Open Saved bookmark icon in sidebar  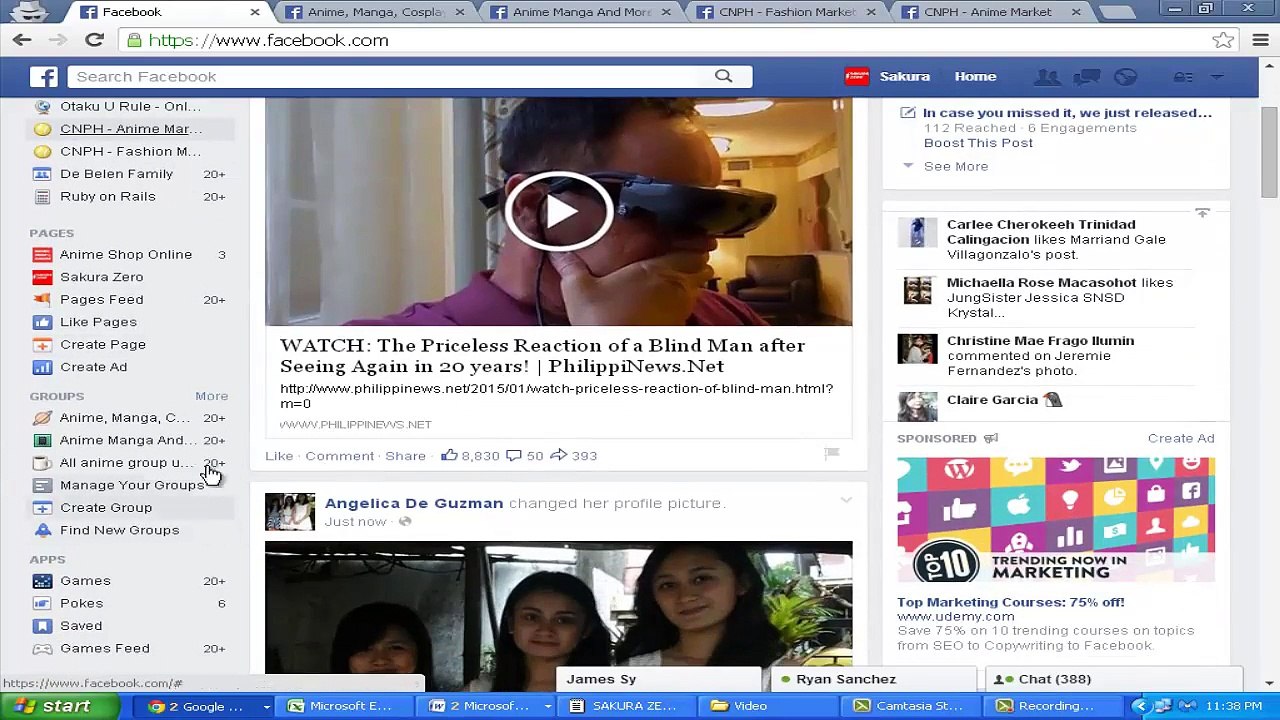coord(42,626)
